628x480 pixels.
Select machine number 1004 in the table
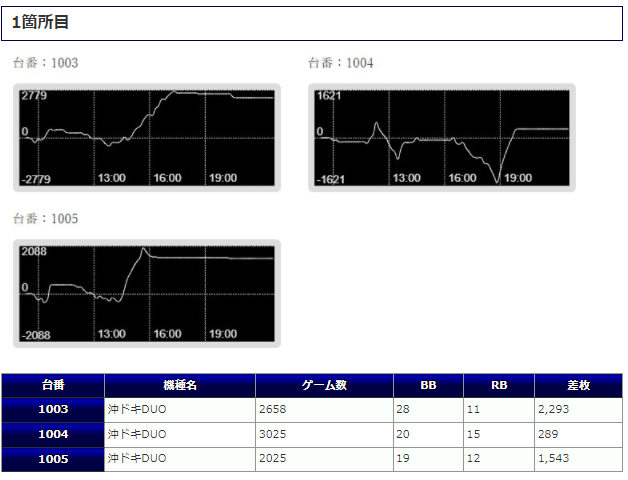click(x=53, y=435)
